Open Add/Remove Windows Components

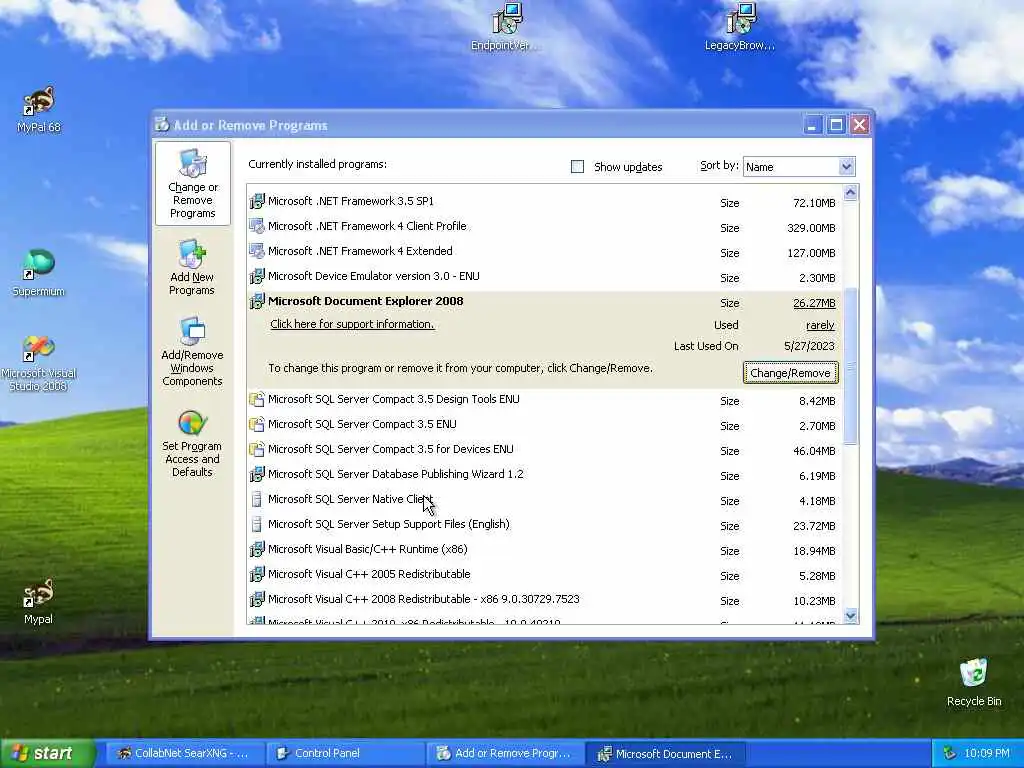[192, 352]
